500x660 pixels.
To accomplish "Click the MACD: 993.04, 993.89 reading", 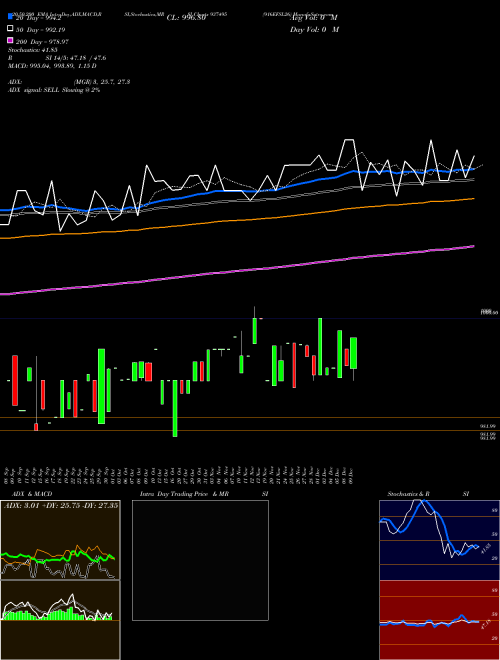I will coord(52,66).
